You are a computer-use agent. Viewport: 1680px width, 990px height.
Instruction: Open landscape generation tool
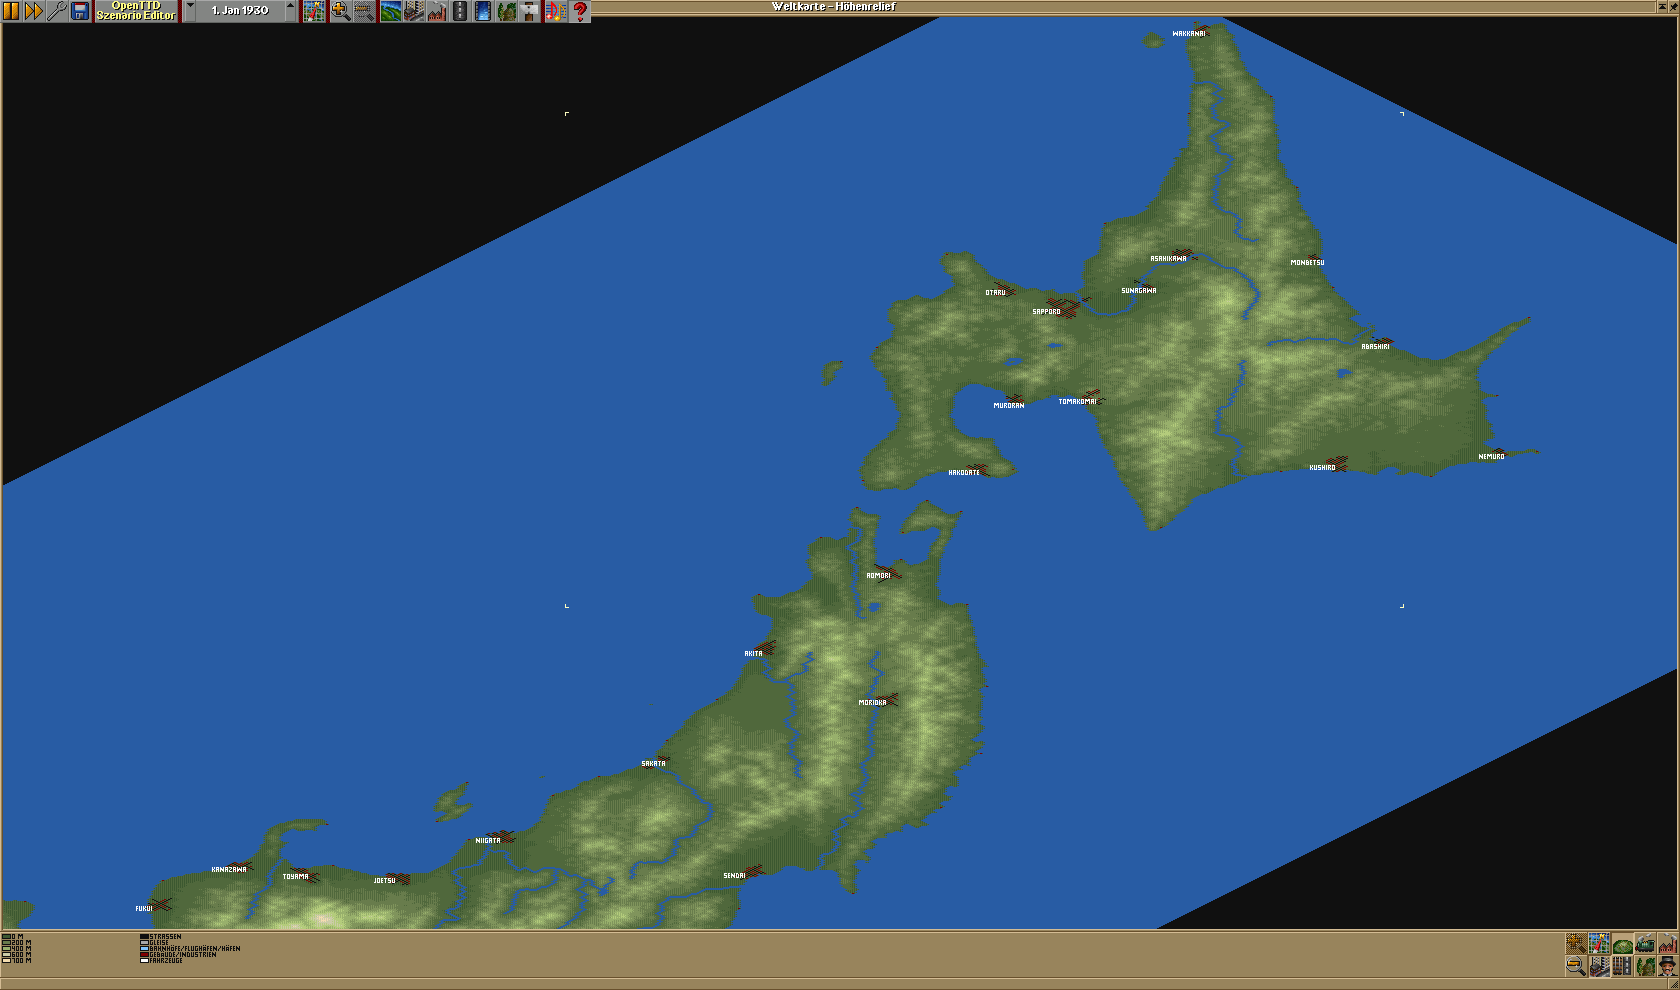[390, 11]
